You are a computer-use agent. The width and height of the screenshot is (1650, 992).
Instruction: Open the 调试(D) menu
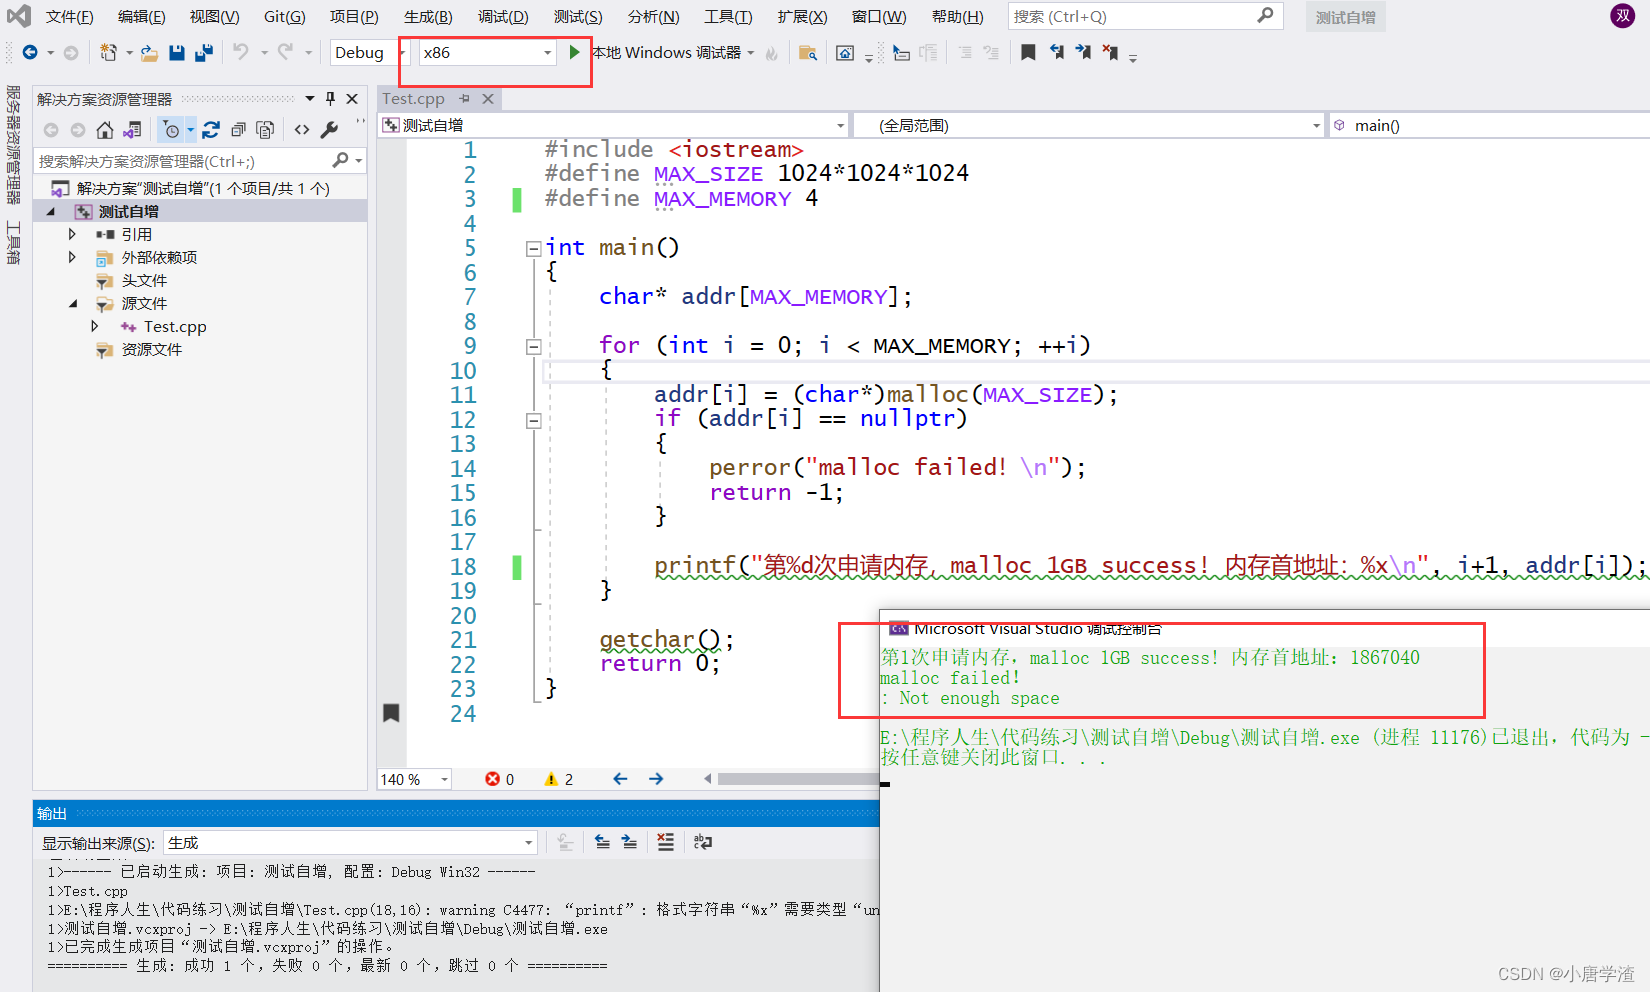pyautogui.click(x=502, y=16)
